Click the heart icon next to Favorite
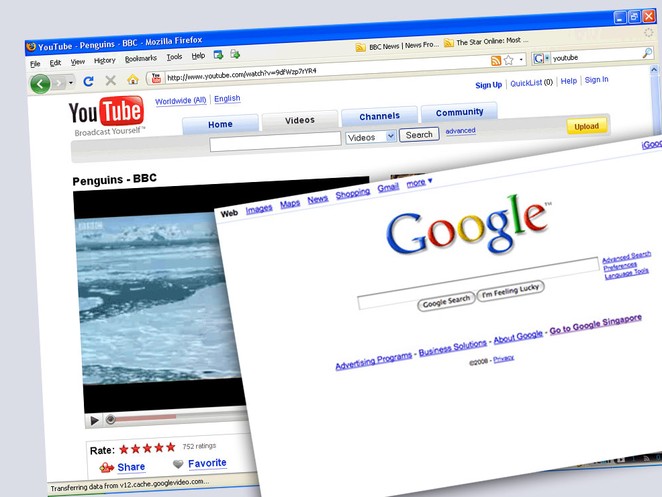The width and height of the screenshot is (662, 497). pos(178,464)
